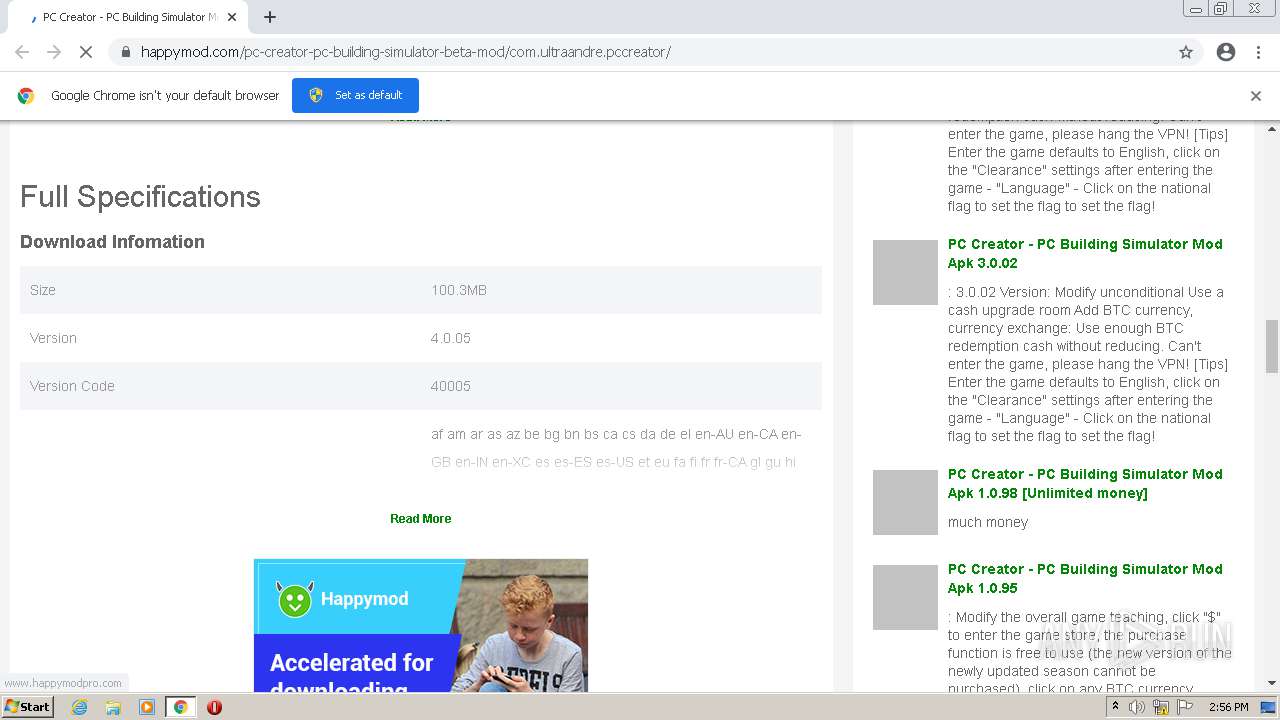The width and height of the screenshot is (1280, 720).
Task: Dismiss the default browser notification bar
Action: coord(1256,96)
